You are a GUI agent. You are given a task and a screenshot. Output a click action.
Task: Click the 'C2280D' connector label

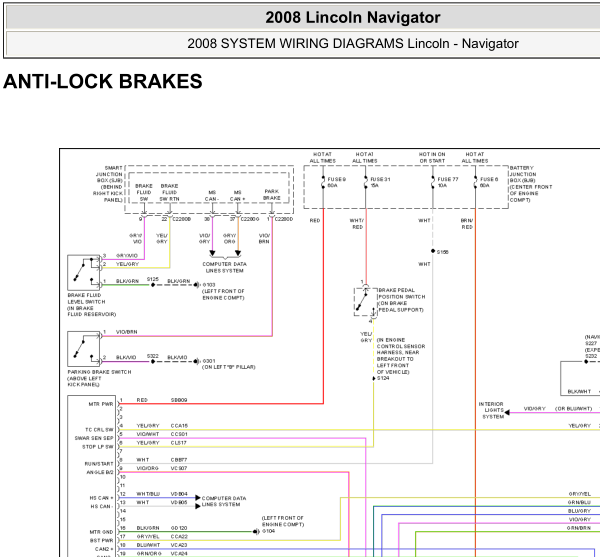tap(284, 219)
